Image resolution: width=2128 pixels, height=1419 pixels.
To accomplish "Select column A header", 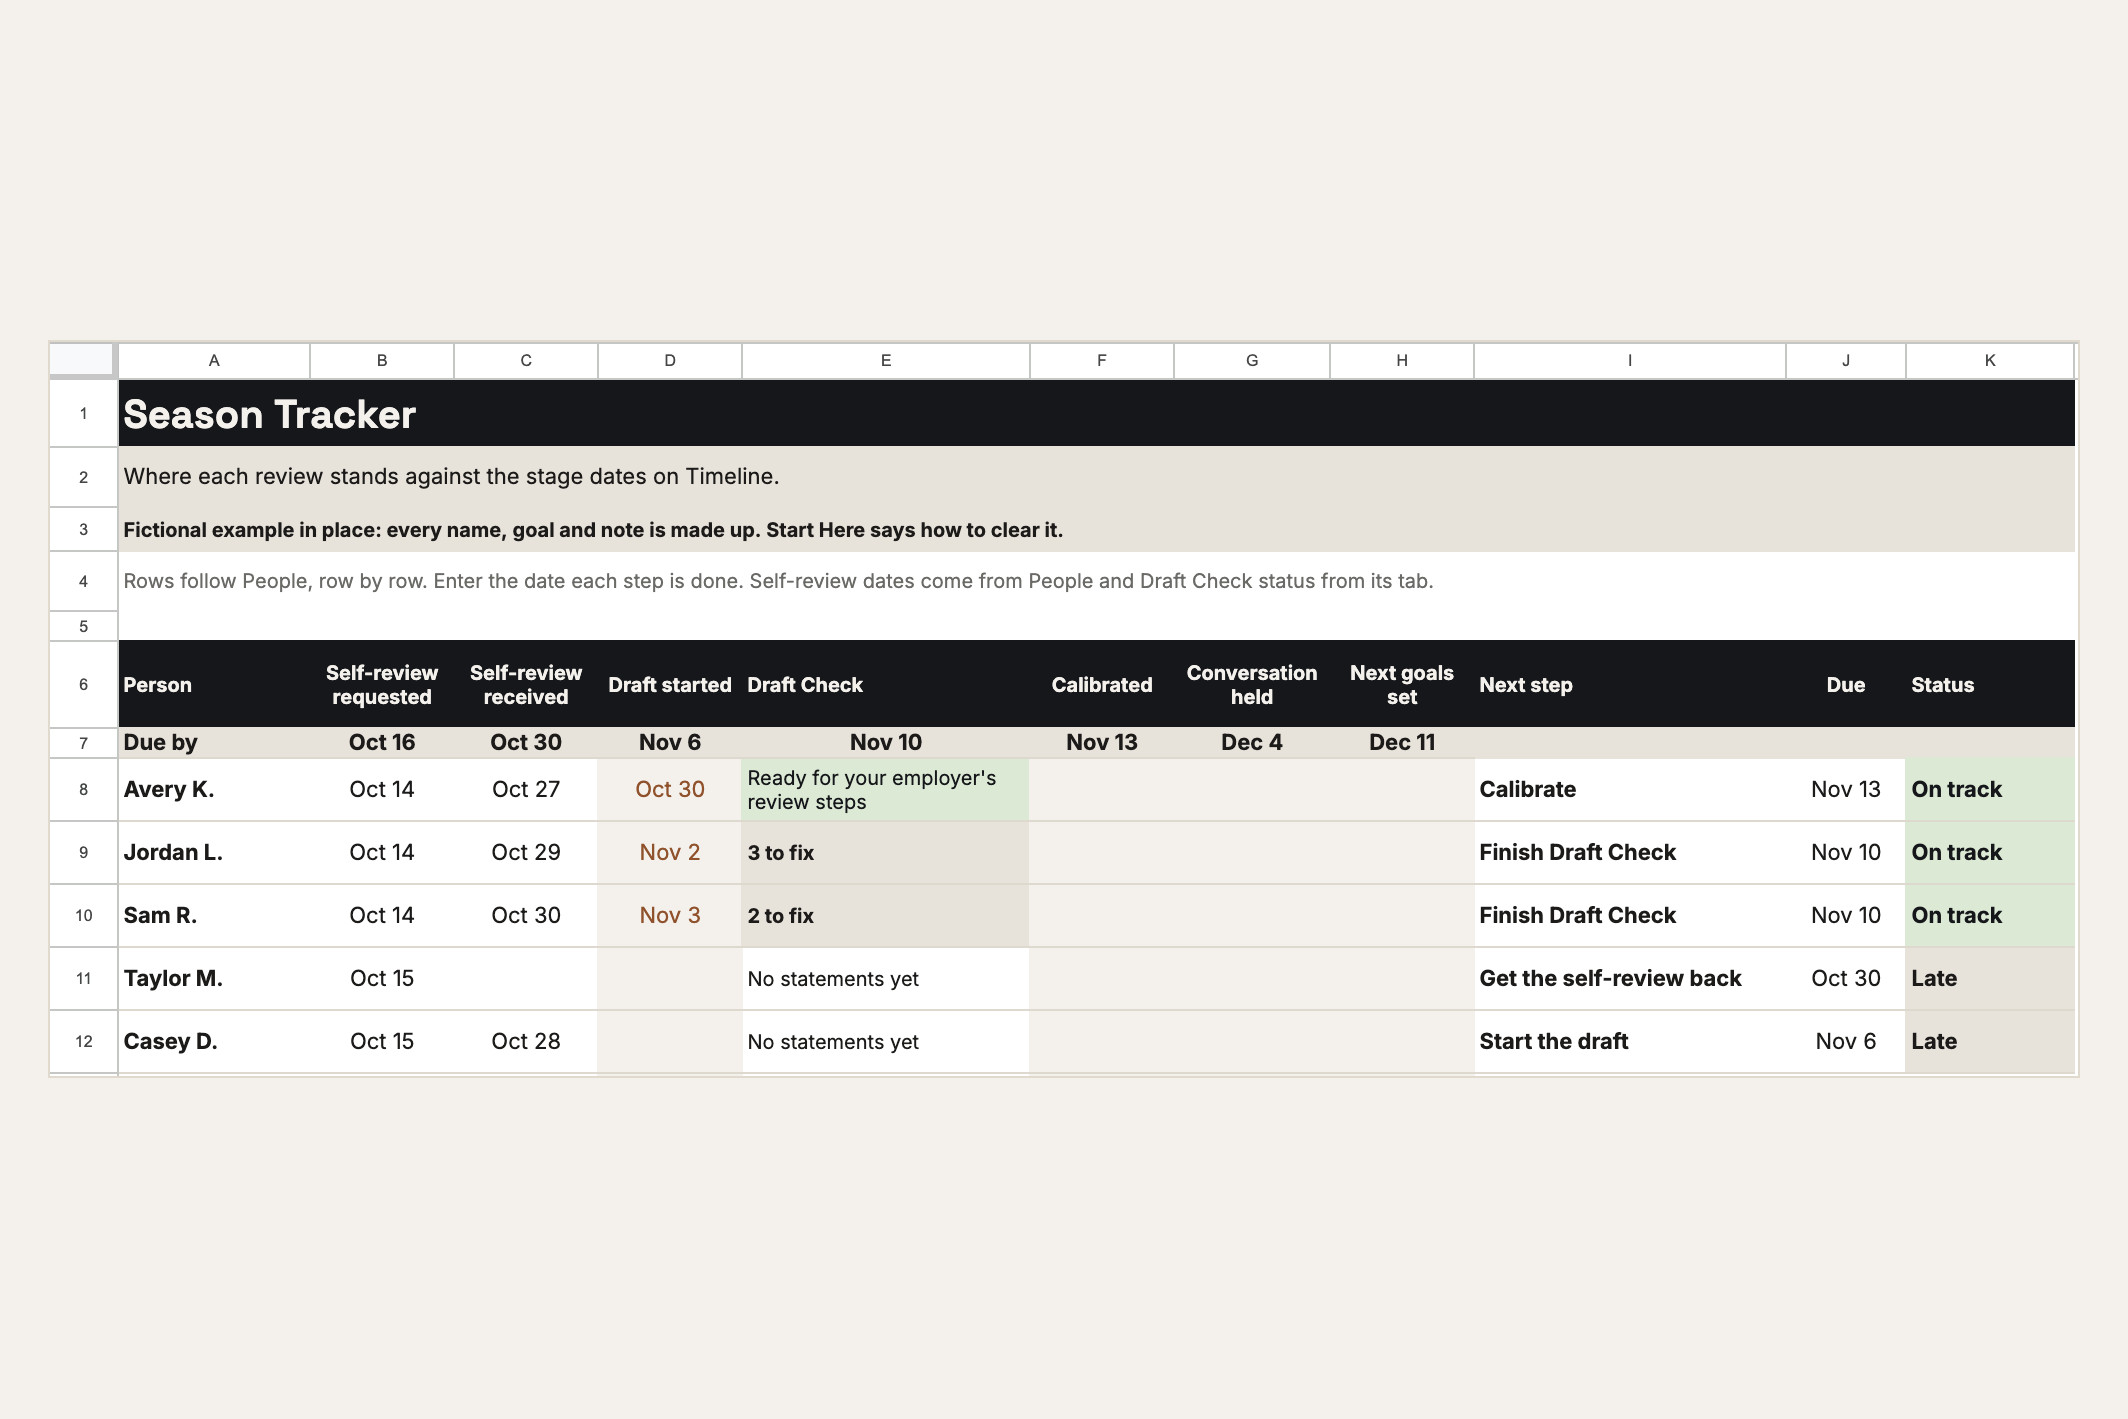I will [214, 361].
